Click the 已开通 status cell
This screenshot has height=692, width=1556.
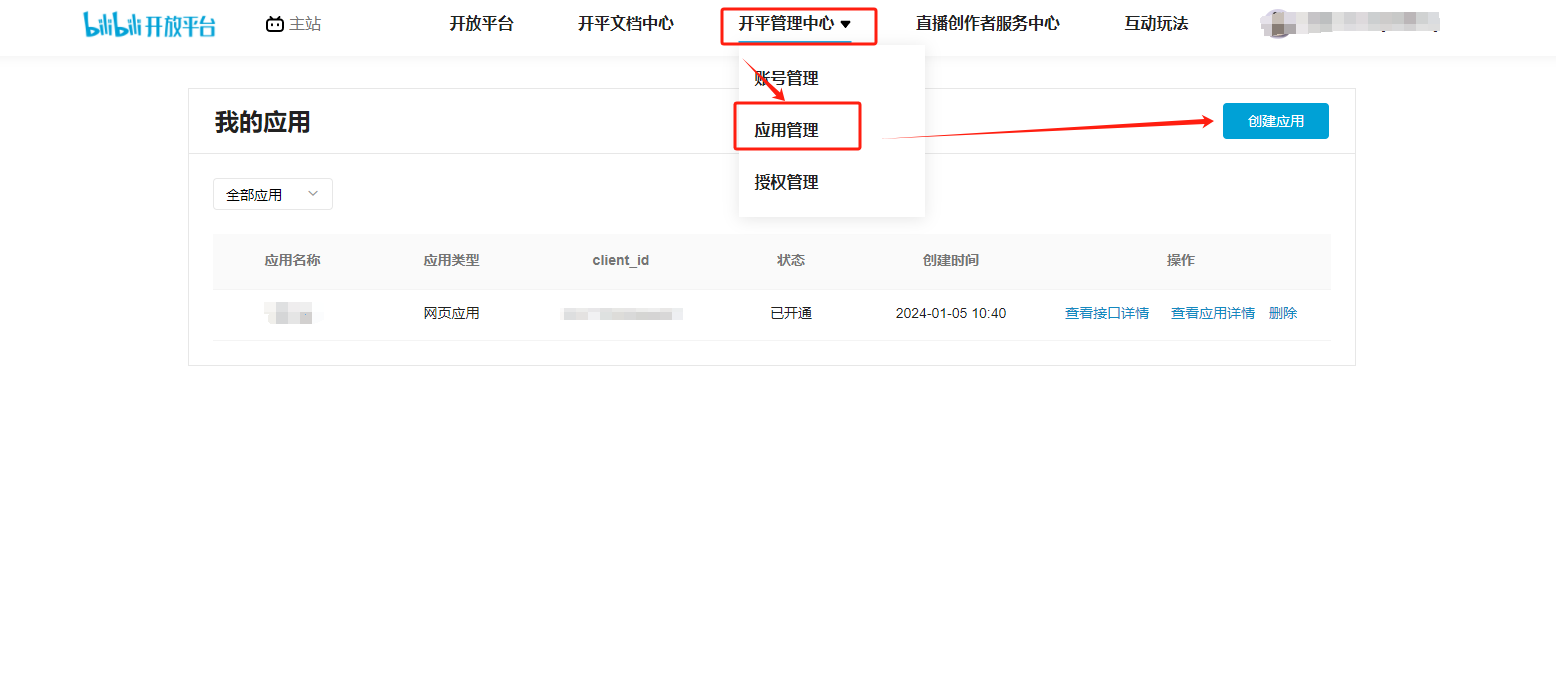click(x=791, y=313)
